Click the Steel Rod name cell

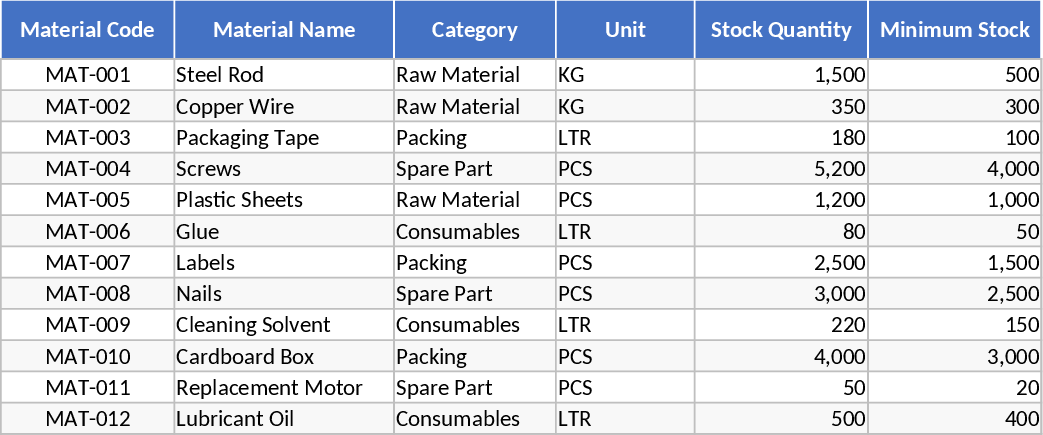[x=283, y=75]
